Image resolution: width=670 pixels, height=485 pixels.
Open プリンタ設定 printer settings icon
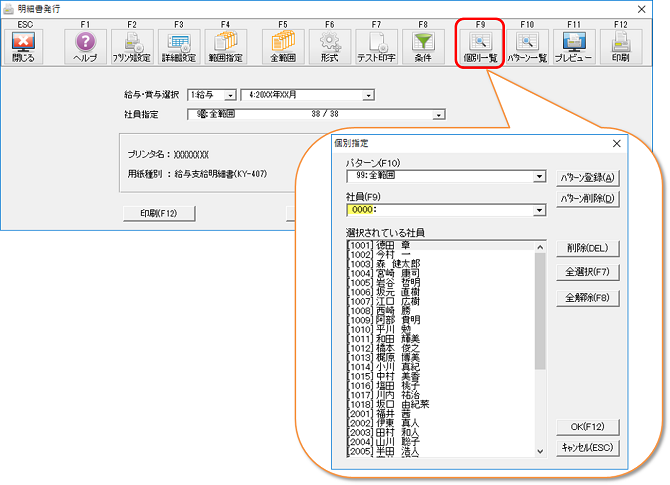click(x=132, y=46)
